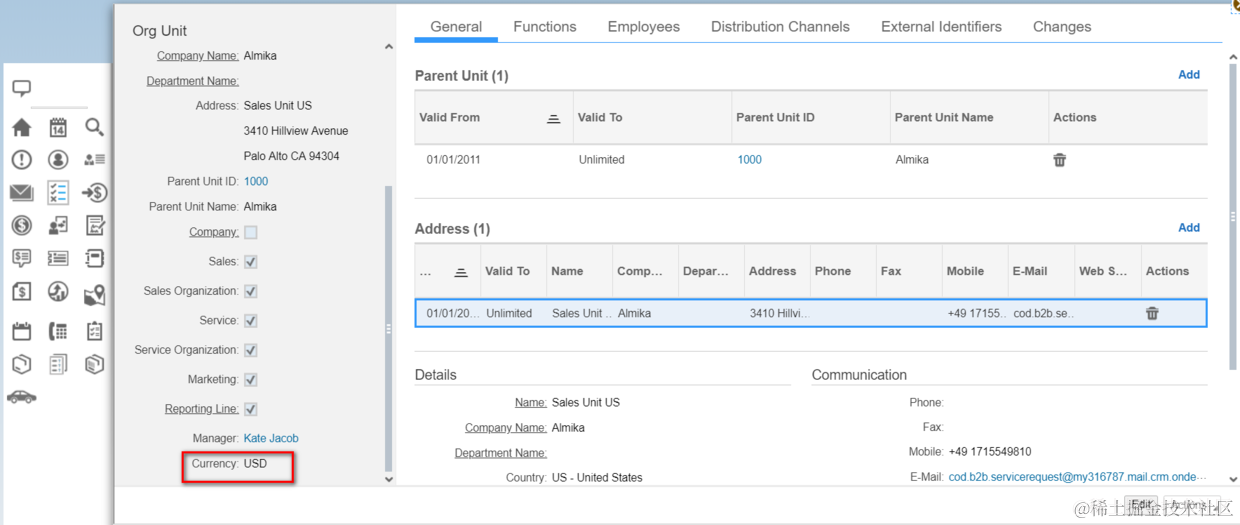Click Department Name label in Details section

coord(500,453)
